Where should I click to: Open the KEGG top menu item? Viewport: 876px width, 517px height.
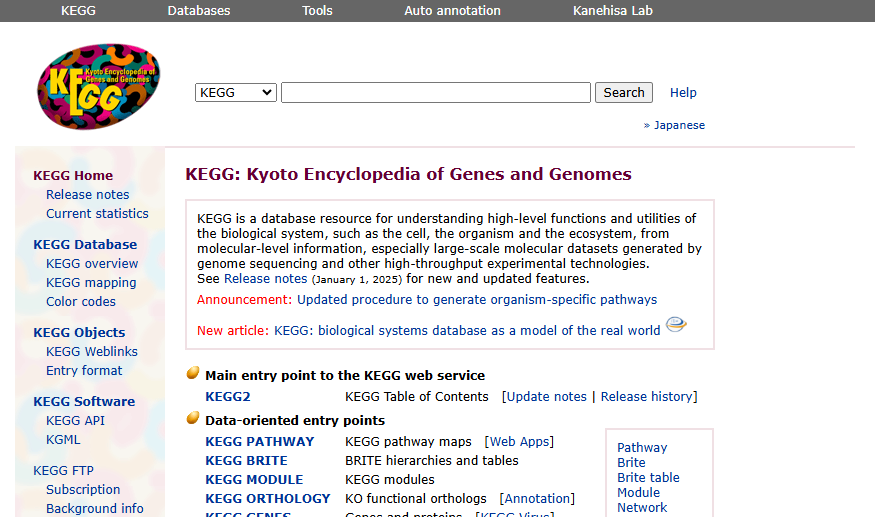pos(78,11)
